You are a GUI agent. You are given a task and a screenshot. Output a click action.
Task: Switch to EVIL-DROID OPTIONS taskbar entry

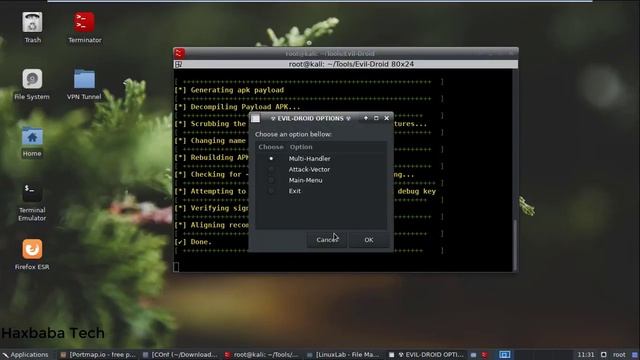(426, 355)
